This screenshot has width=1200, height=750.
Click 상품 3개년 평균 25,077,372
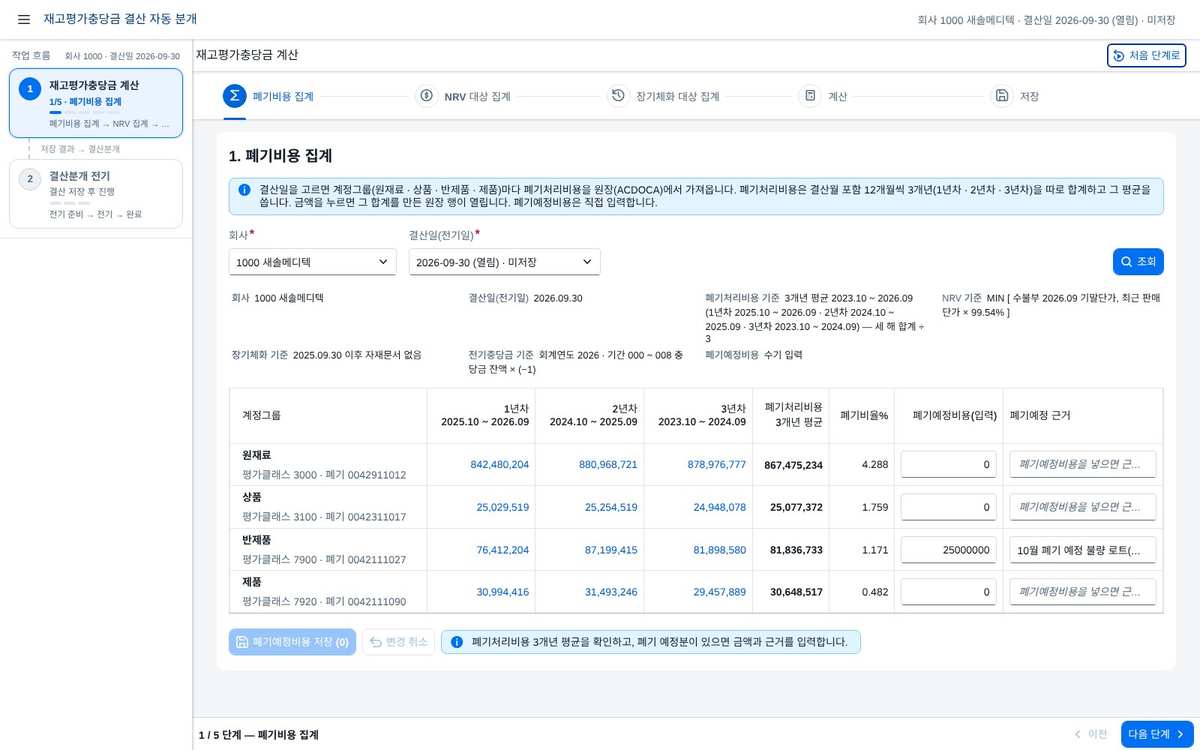tap(796, 507)
